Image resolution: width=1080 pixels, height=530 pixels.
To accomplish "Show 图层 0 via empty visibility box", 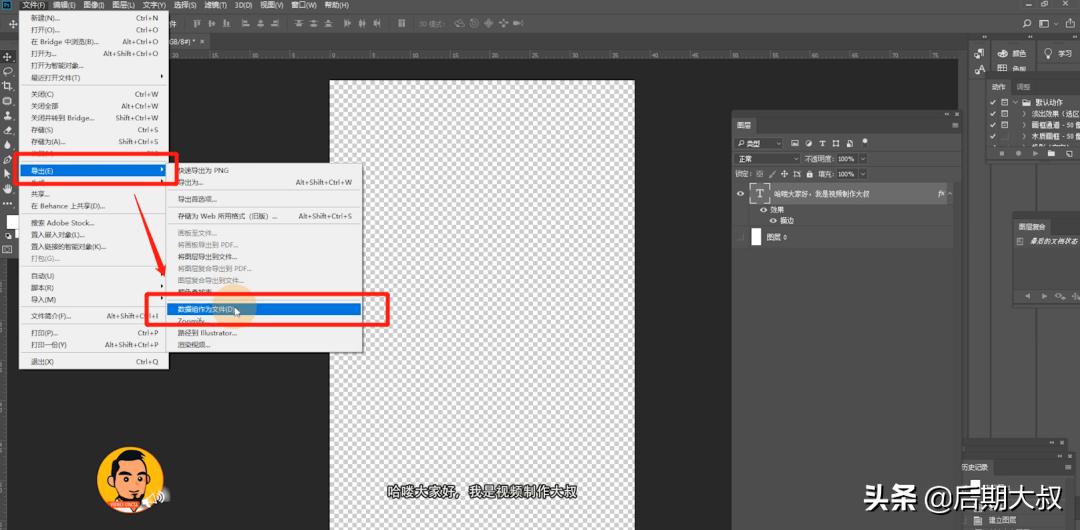I will point(740,237).
